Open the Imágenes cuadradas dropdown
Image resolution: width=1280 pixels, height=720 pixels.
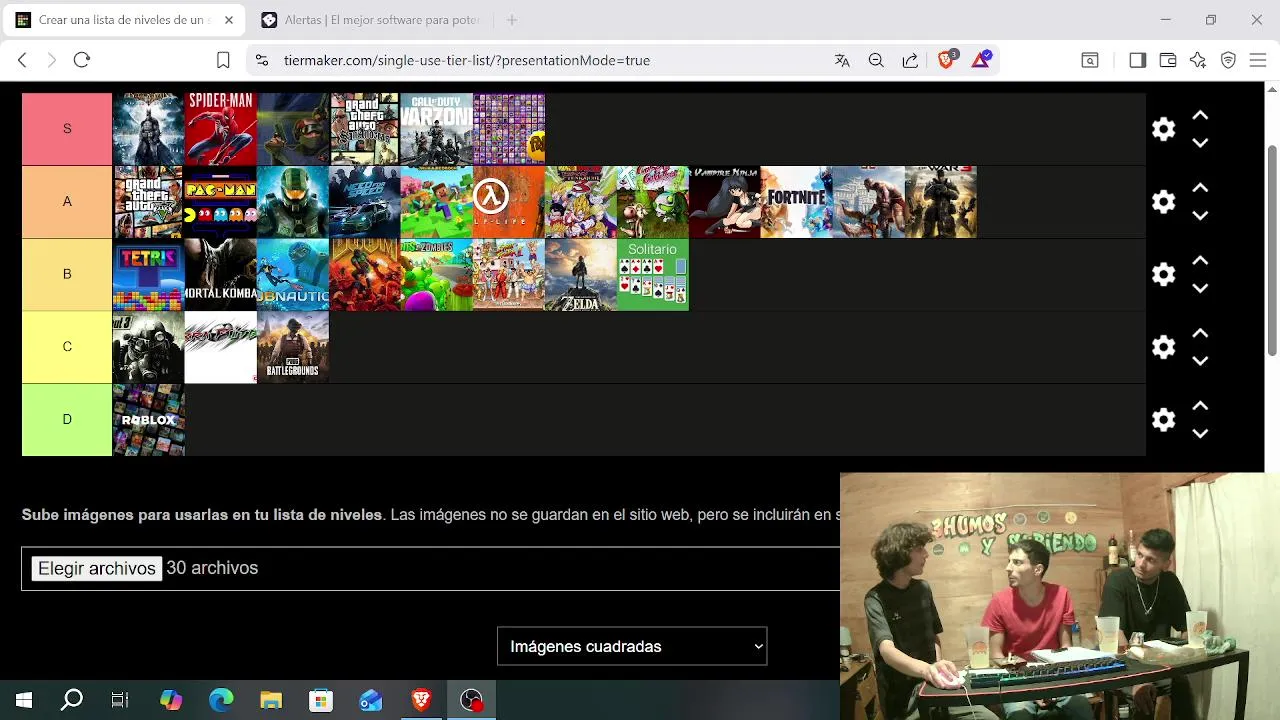point(632,646)
